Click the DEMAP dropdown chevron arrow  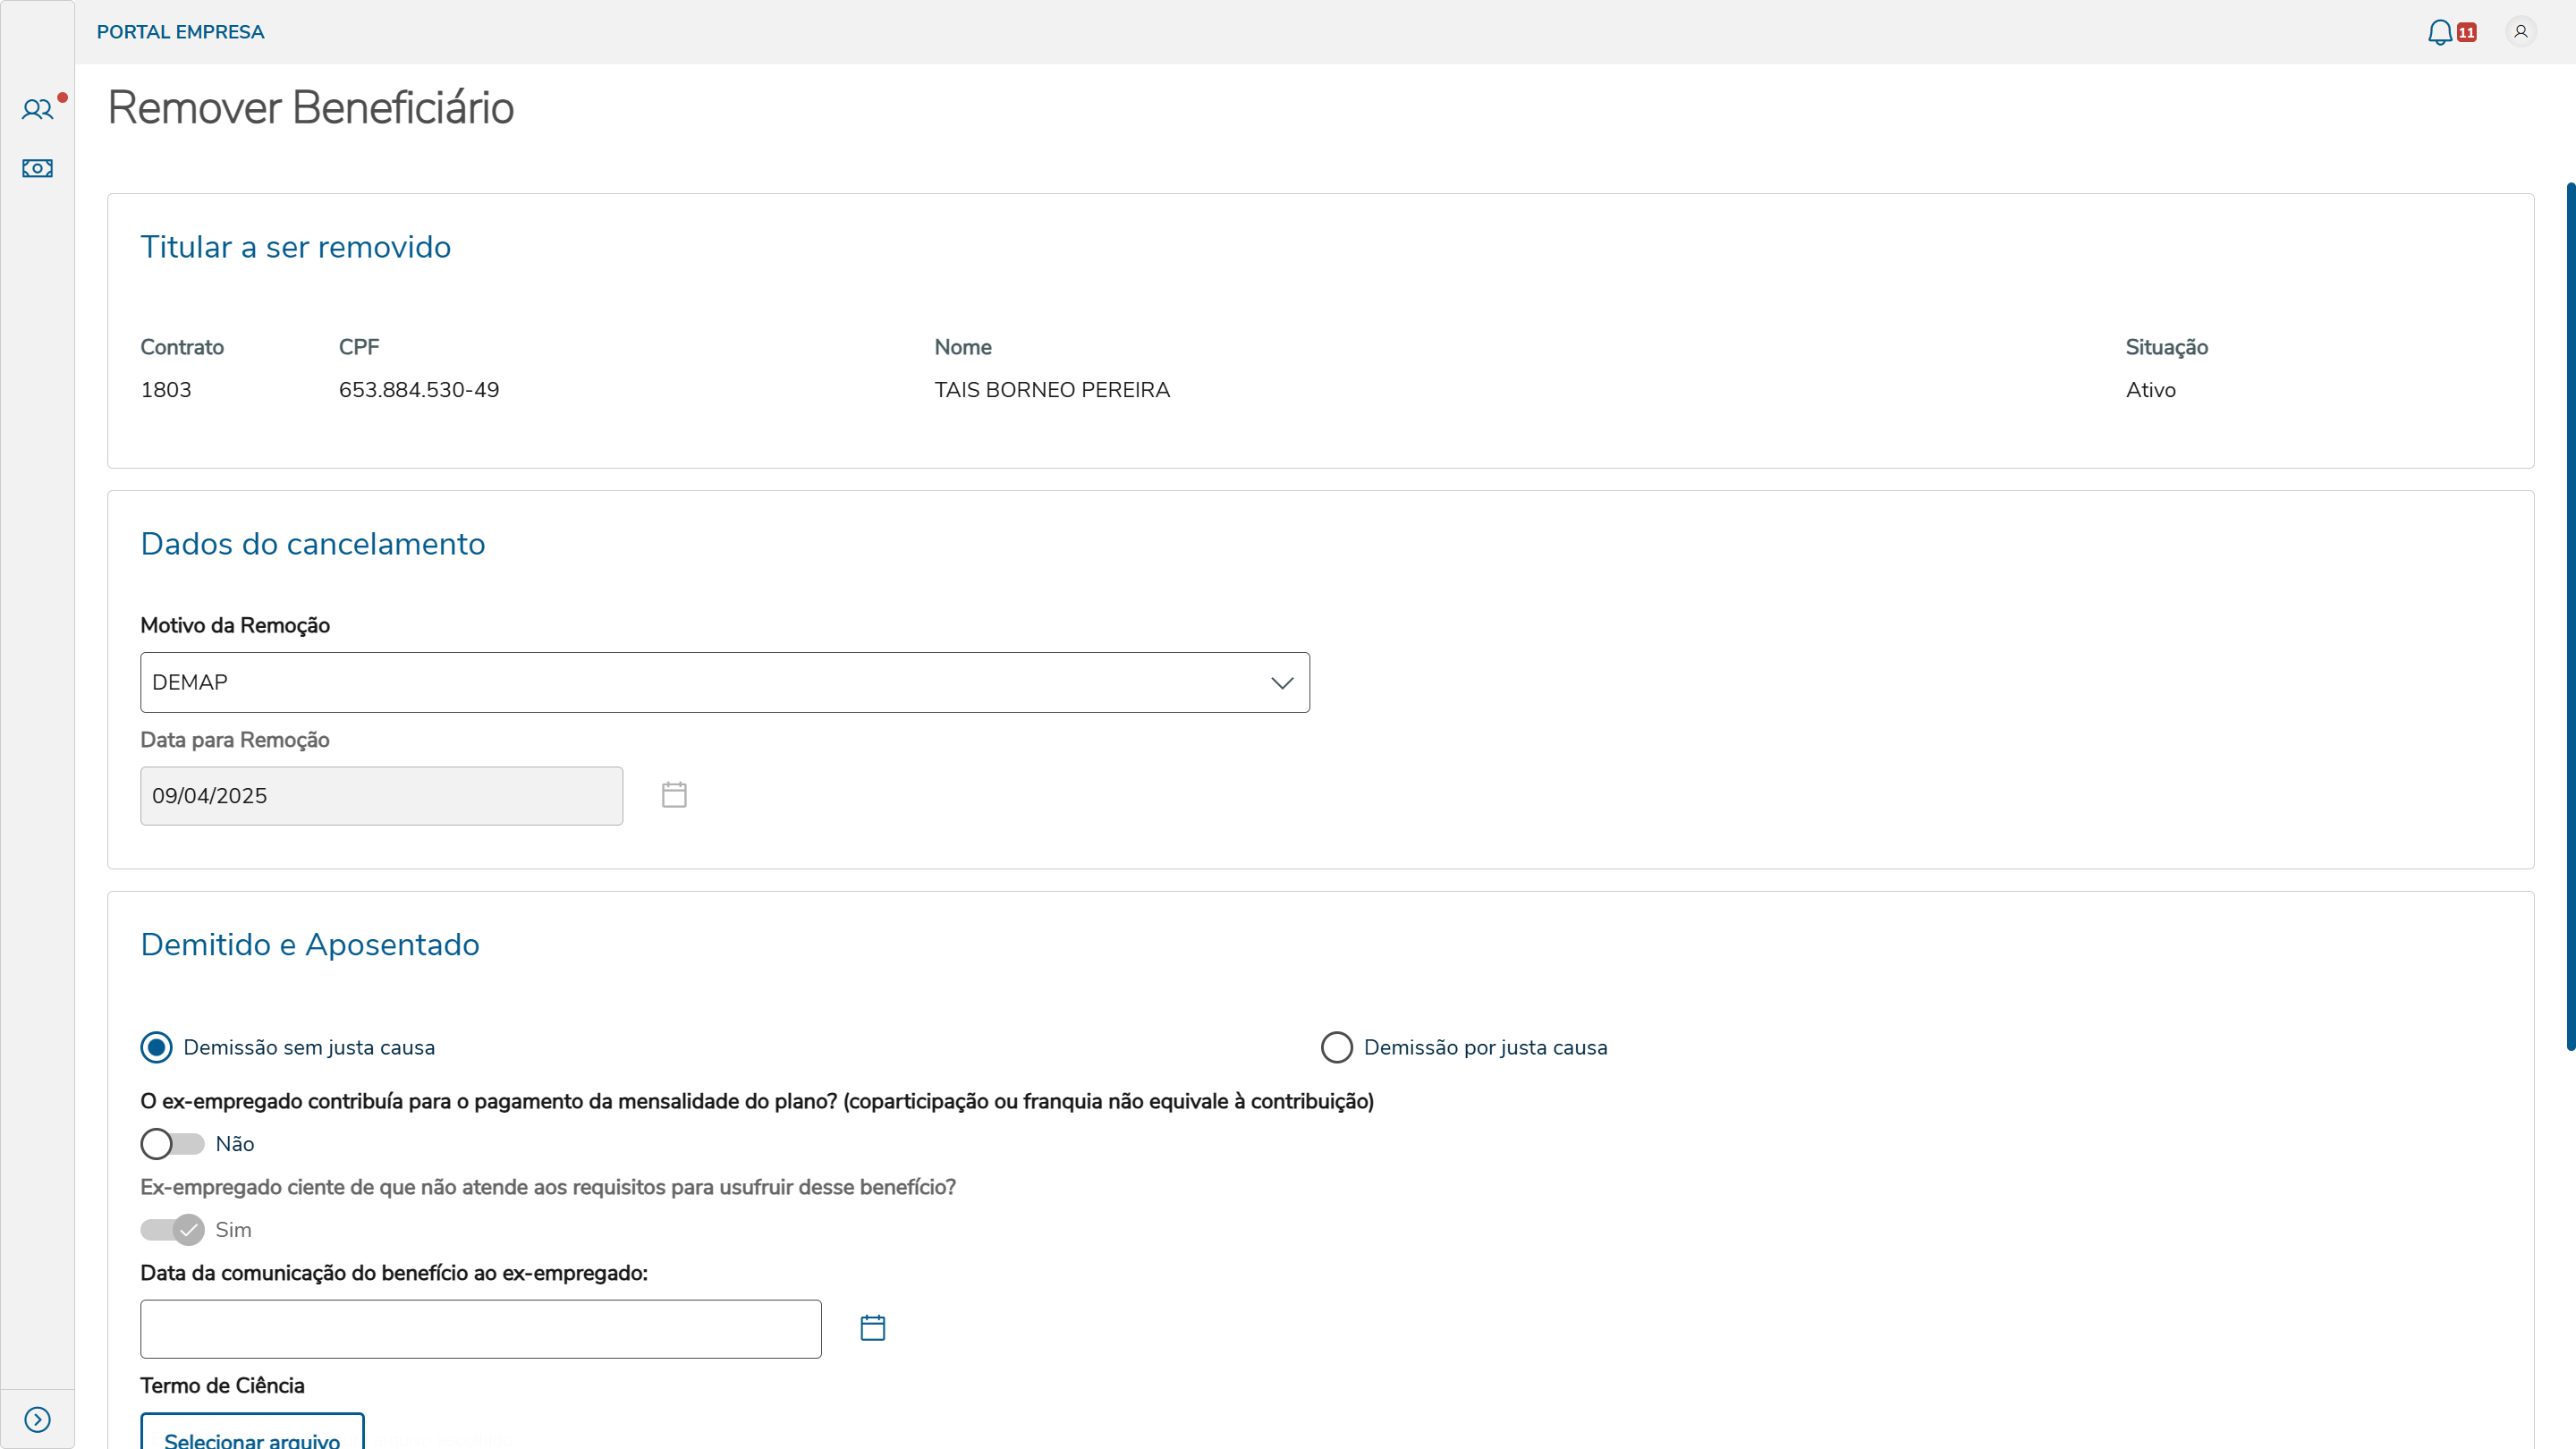pos(1282,682)
